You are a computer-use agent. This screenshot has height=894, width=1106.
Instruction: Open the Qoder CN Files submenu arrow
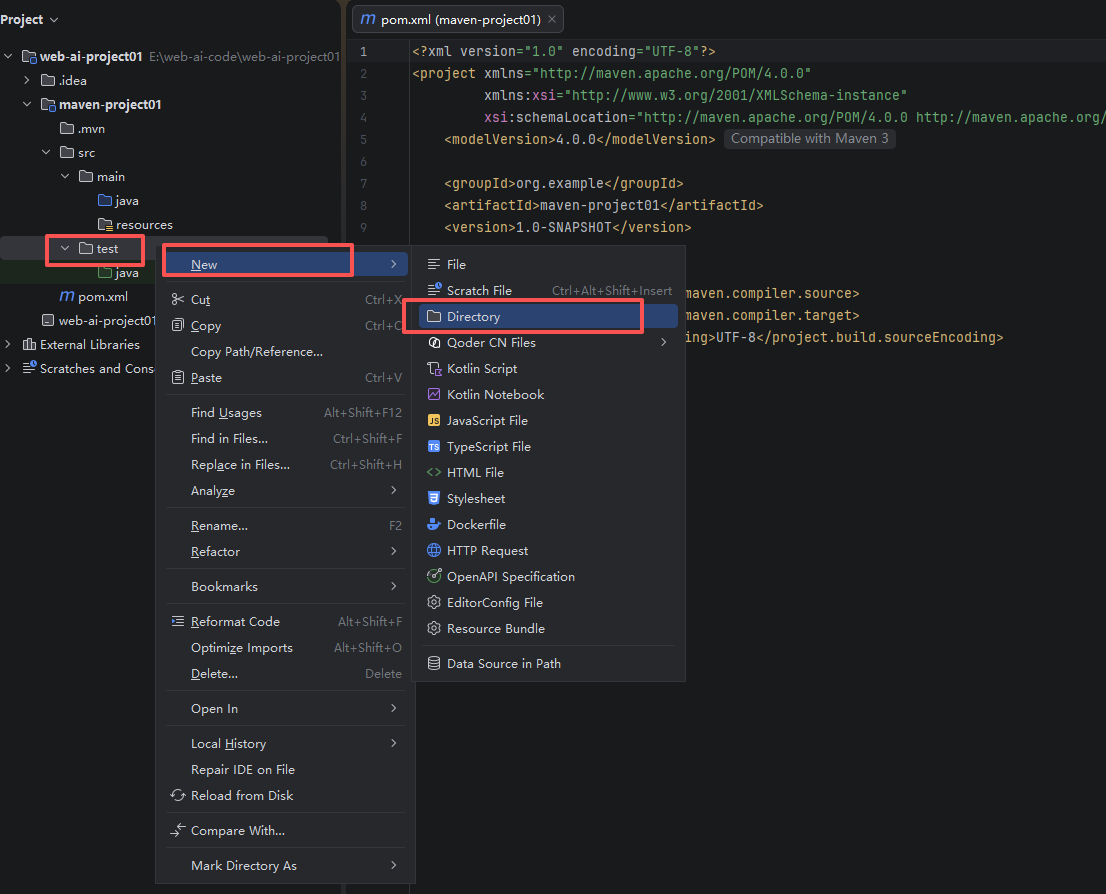663,342
